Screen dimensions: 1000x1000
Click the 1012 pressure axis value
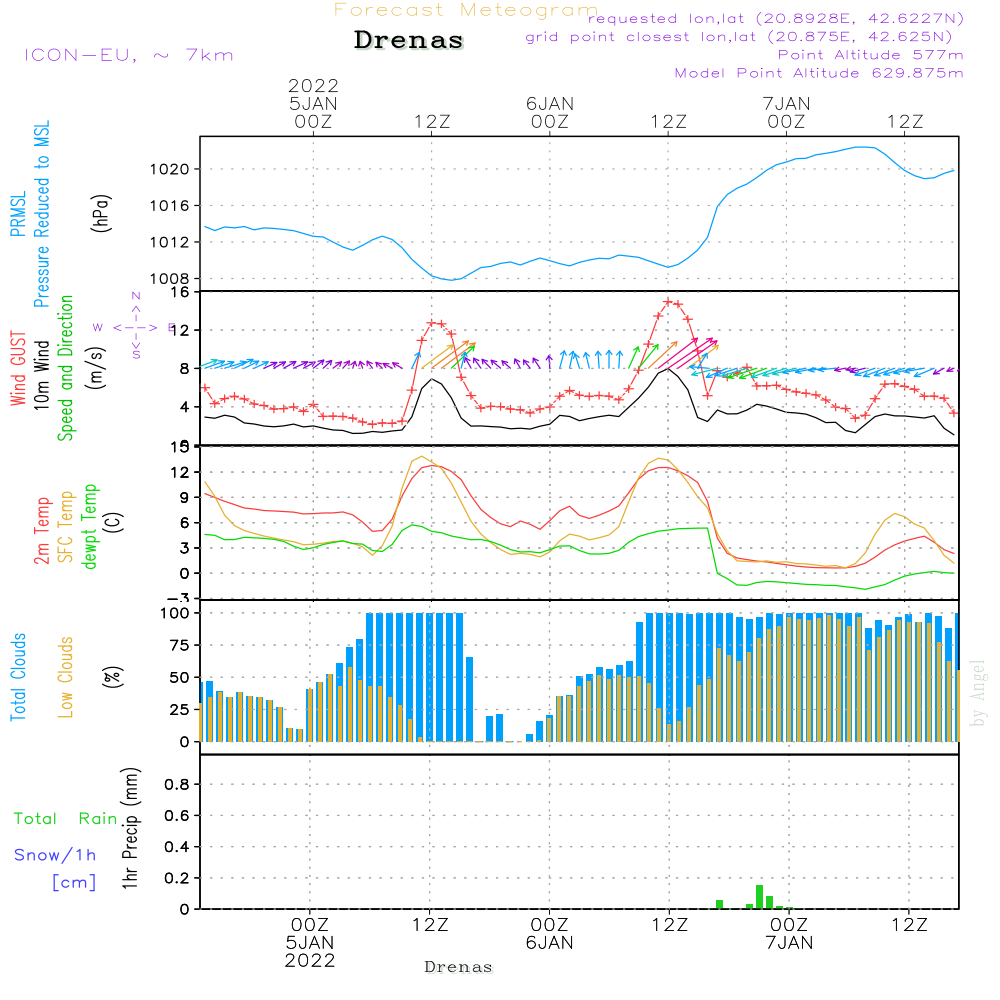click(170, 242)
